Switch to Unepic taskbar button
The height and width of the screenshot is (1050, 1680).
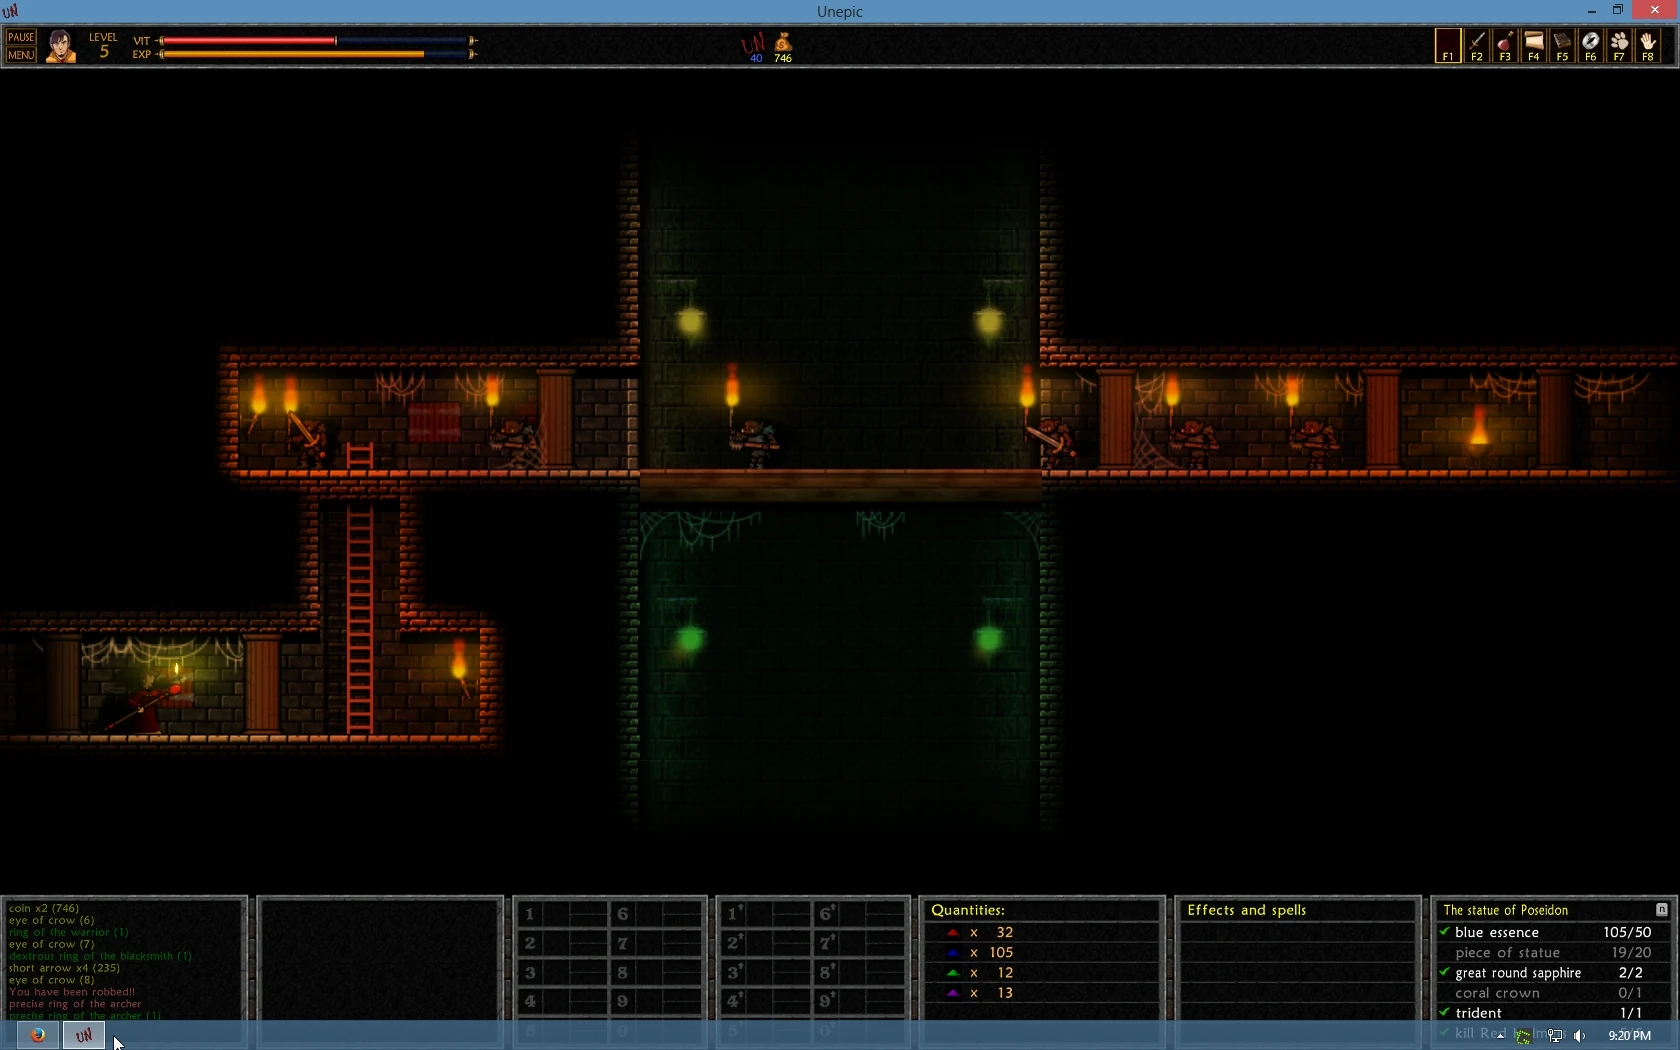[x=84, y=1035]
